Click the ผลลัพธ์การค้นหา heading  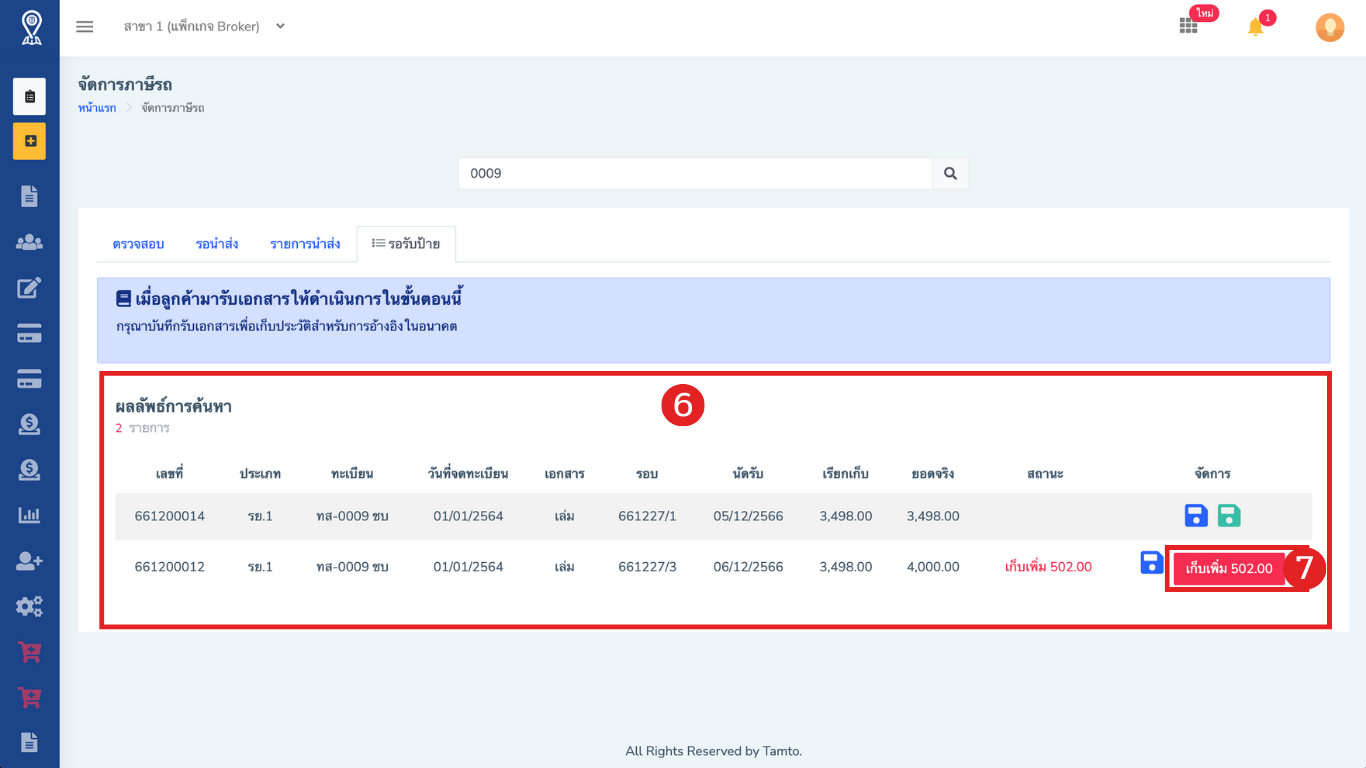coord(174,407)
